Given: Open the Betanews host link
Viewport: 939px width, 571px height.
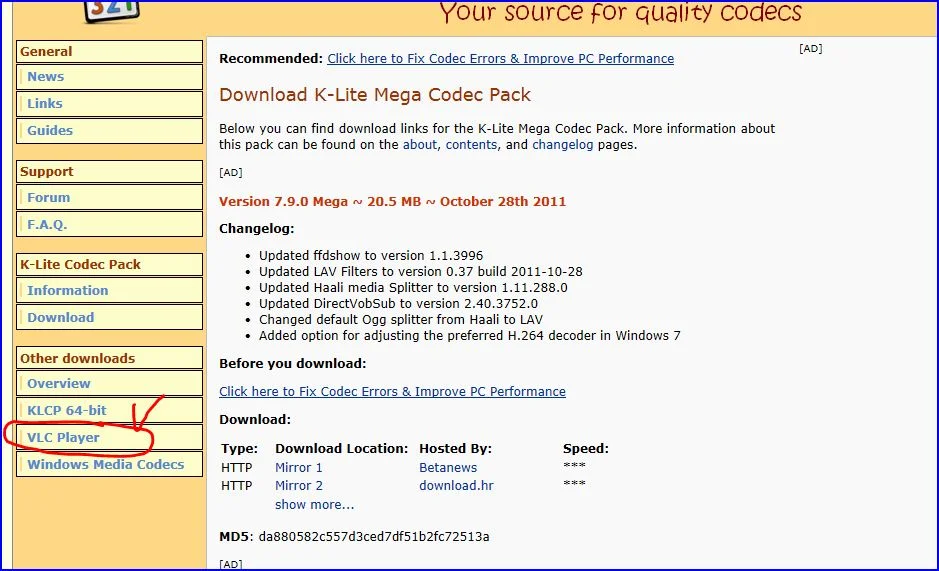Looking at the screenshot, I should pyautogui.click(x=448, y=467).
